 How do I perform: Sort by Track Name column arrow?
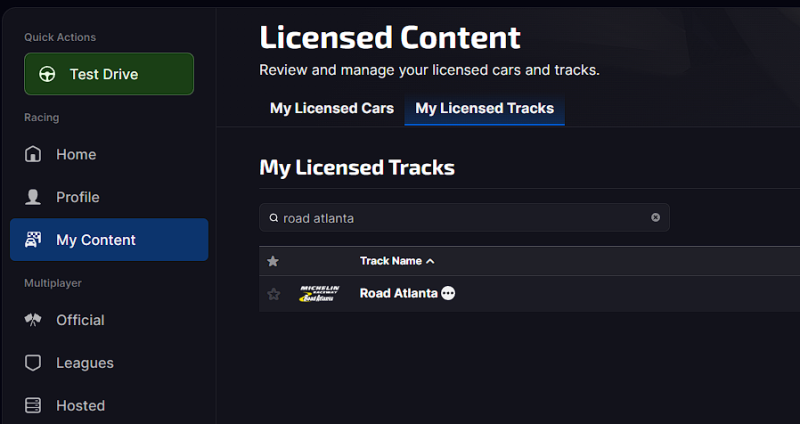pos(430,261)
